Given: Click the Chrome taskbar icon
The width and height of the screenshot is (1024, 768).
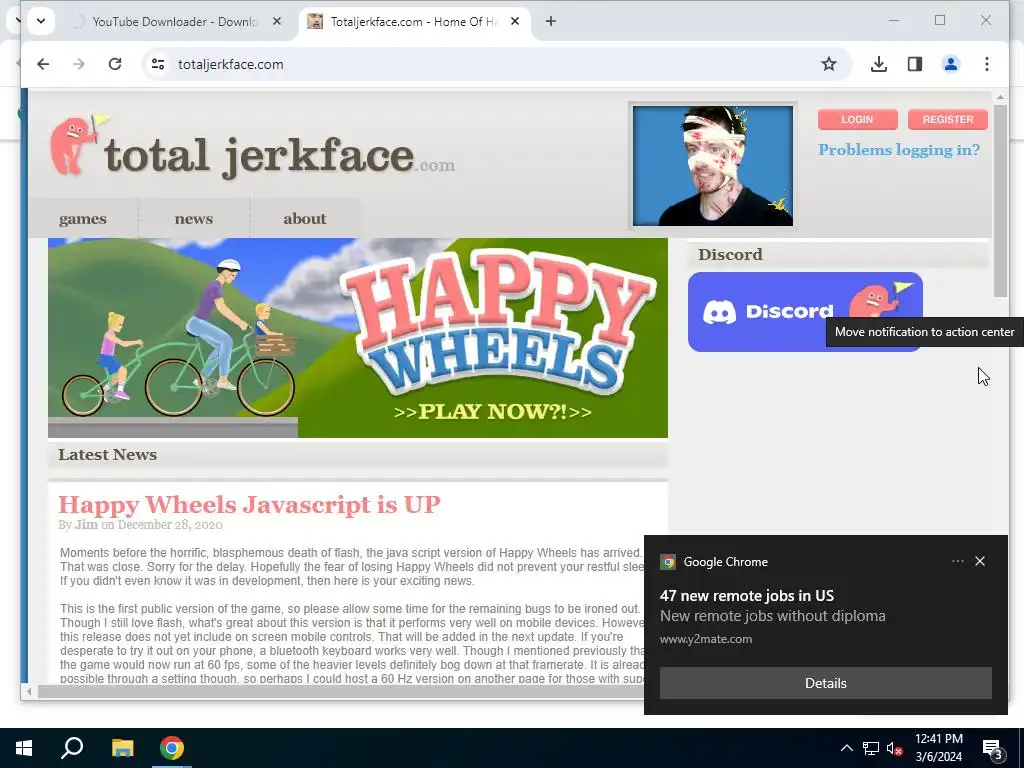Looking at the screenshot, I should (172, 748).
